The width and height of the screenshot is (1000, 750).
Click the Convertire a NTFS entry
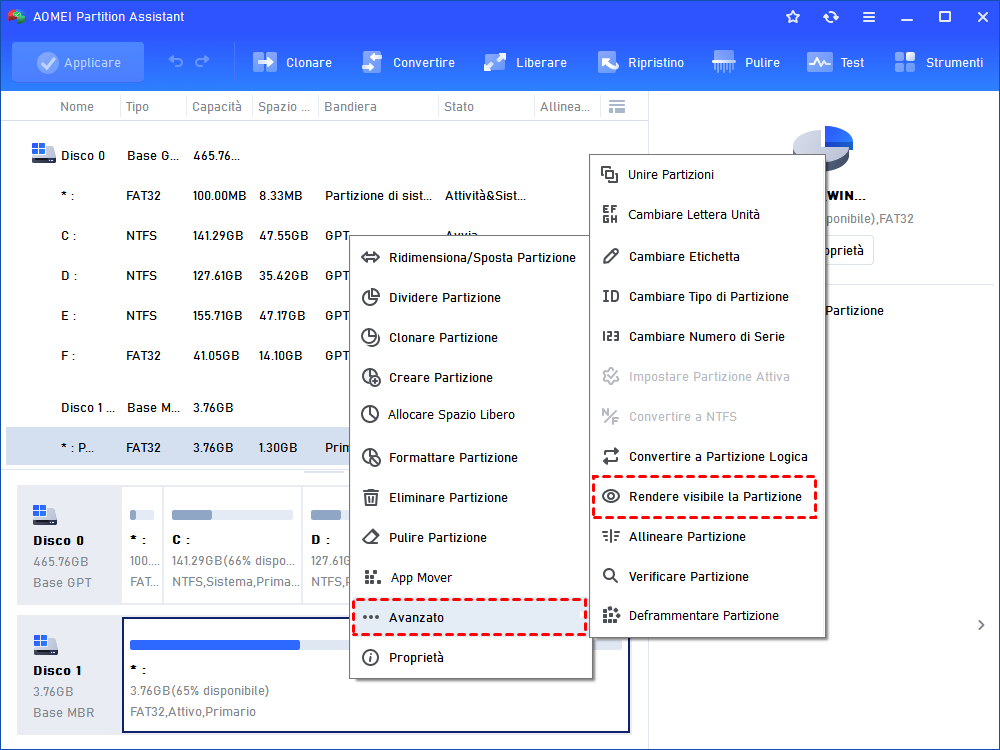tap(707, 417)
